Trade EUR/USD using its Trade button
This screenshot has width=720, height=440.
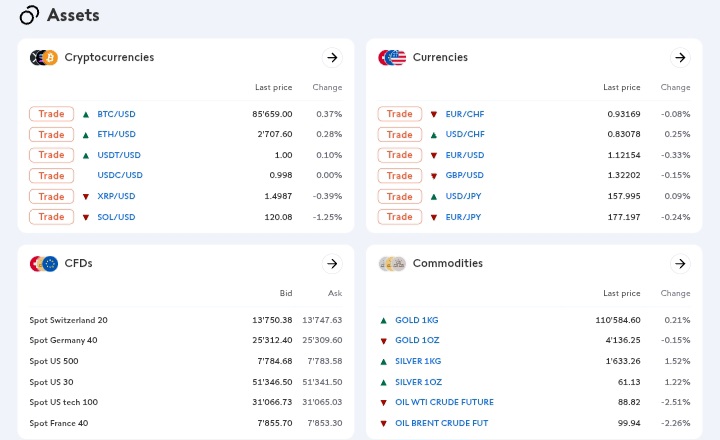(x=399, y=155)
